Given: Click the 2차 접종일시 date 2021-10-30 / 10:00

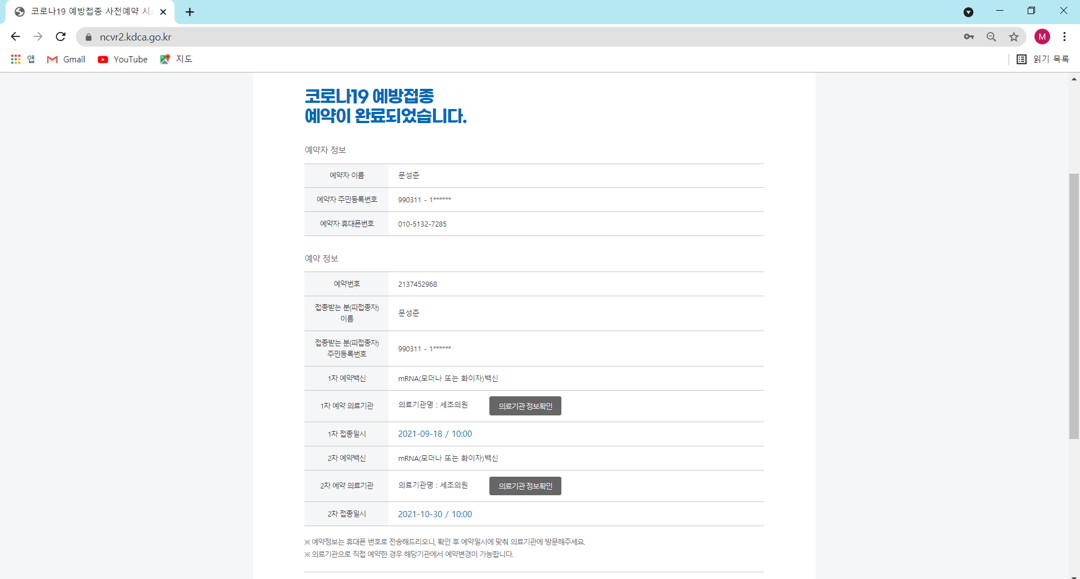Looking at the screenshot, I should tap(435, 514).
